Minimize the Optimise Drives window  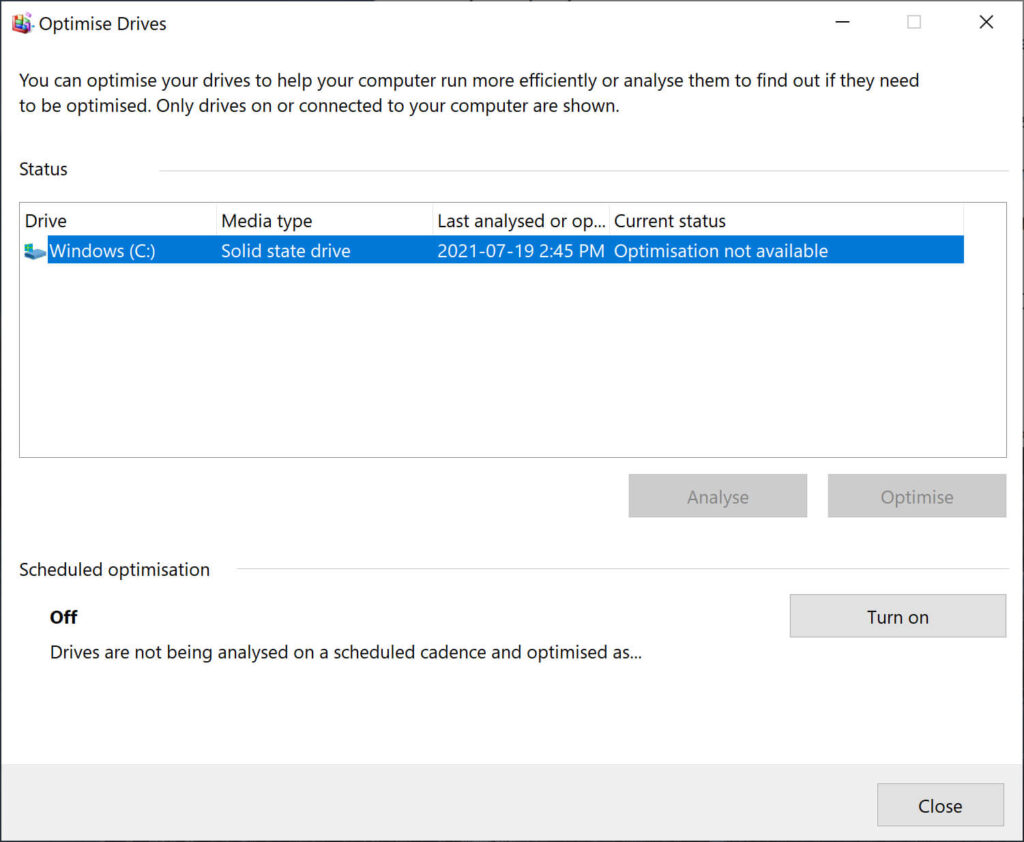click(843, 22)
